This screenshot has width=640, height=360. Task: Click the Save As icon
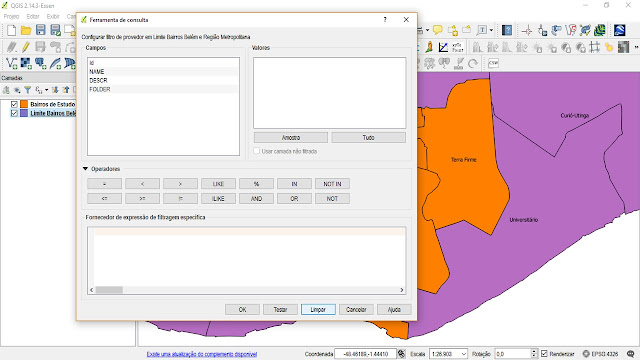coord(55,30)
